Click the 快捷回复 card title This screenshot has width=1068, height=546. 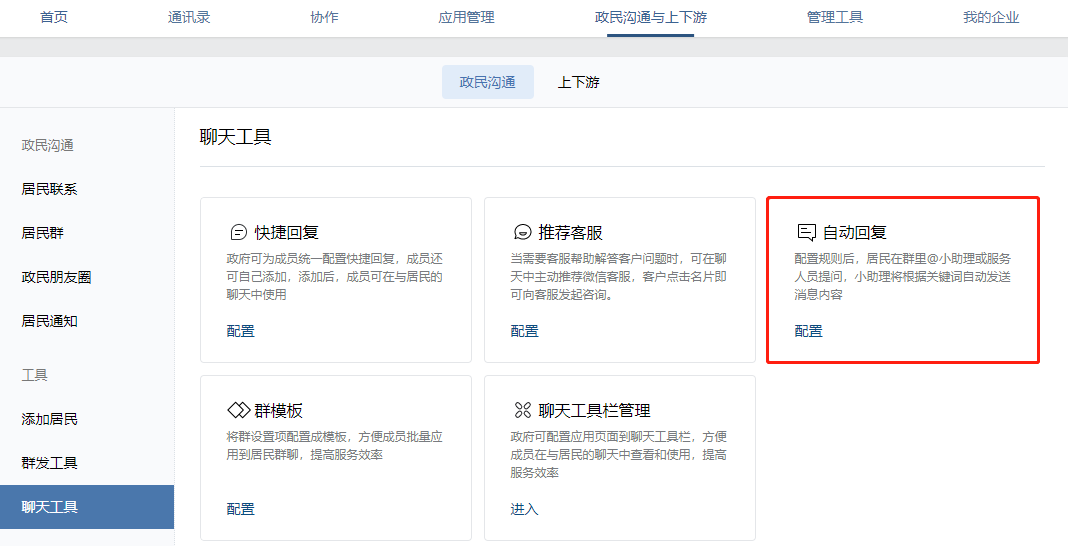click(287, 233)
